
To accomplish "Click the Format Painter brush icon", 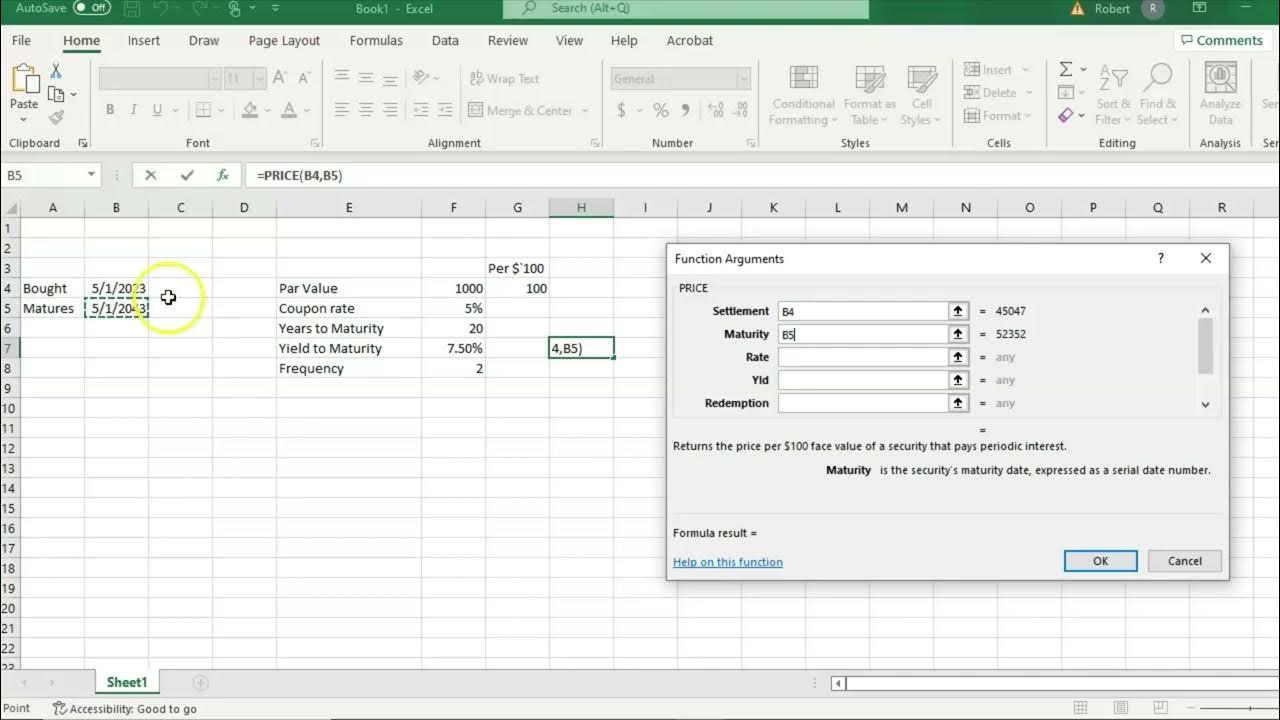I will click(56, 118).
